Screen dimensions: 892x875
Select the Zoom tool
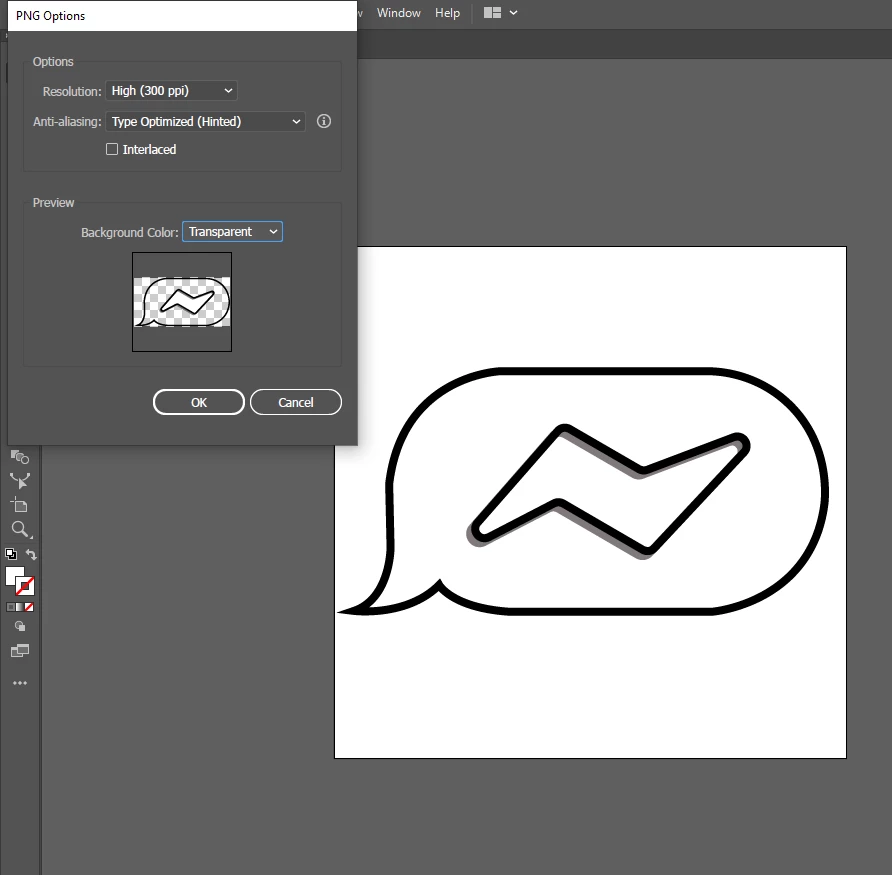coord(20,530)
